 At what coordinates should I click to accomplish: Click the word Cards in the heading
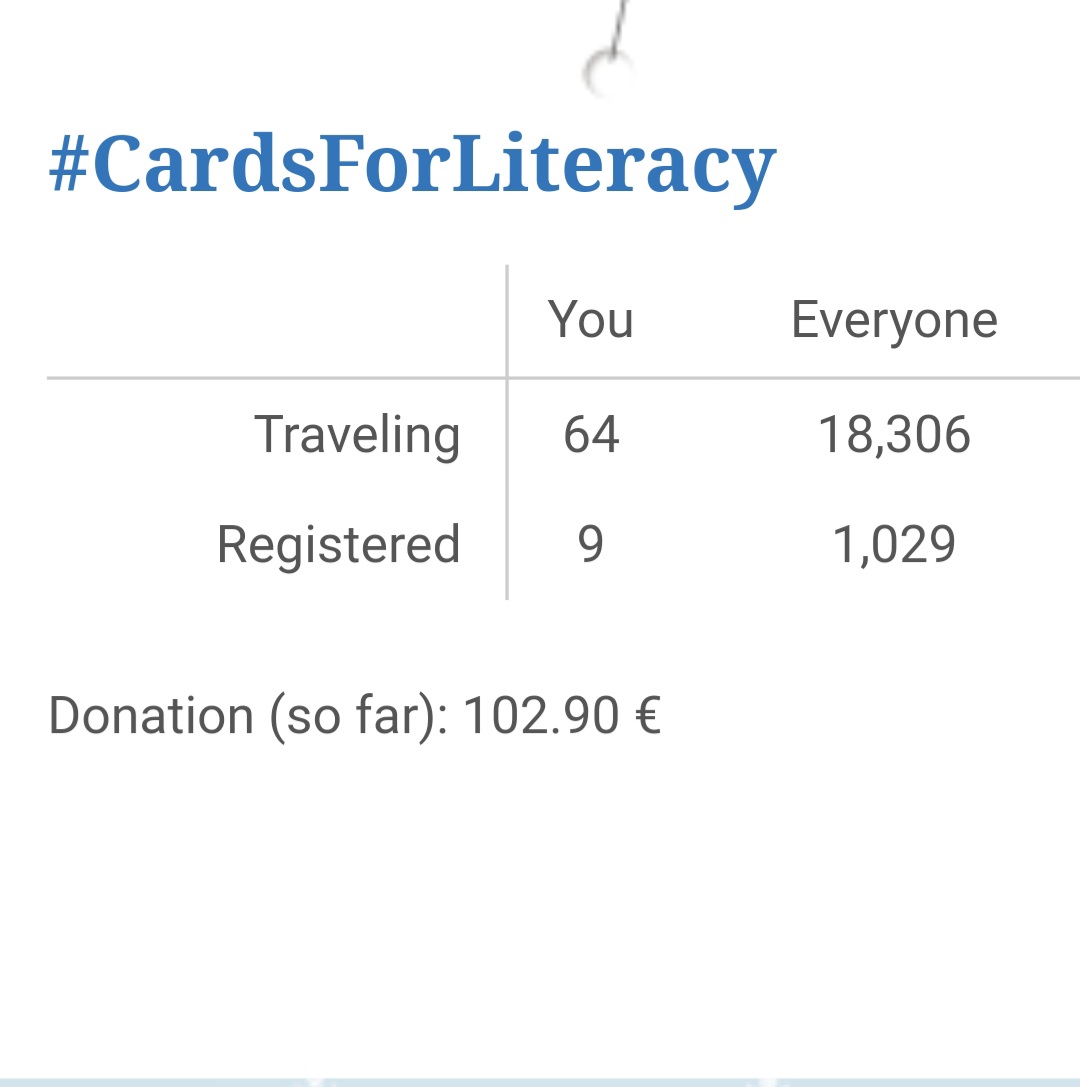[204, 165]
